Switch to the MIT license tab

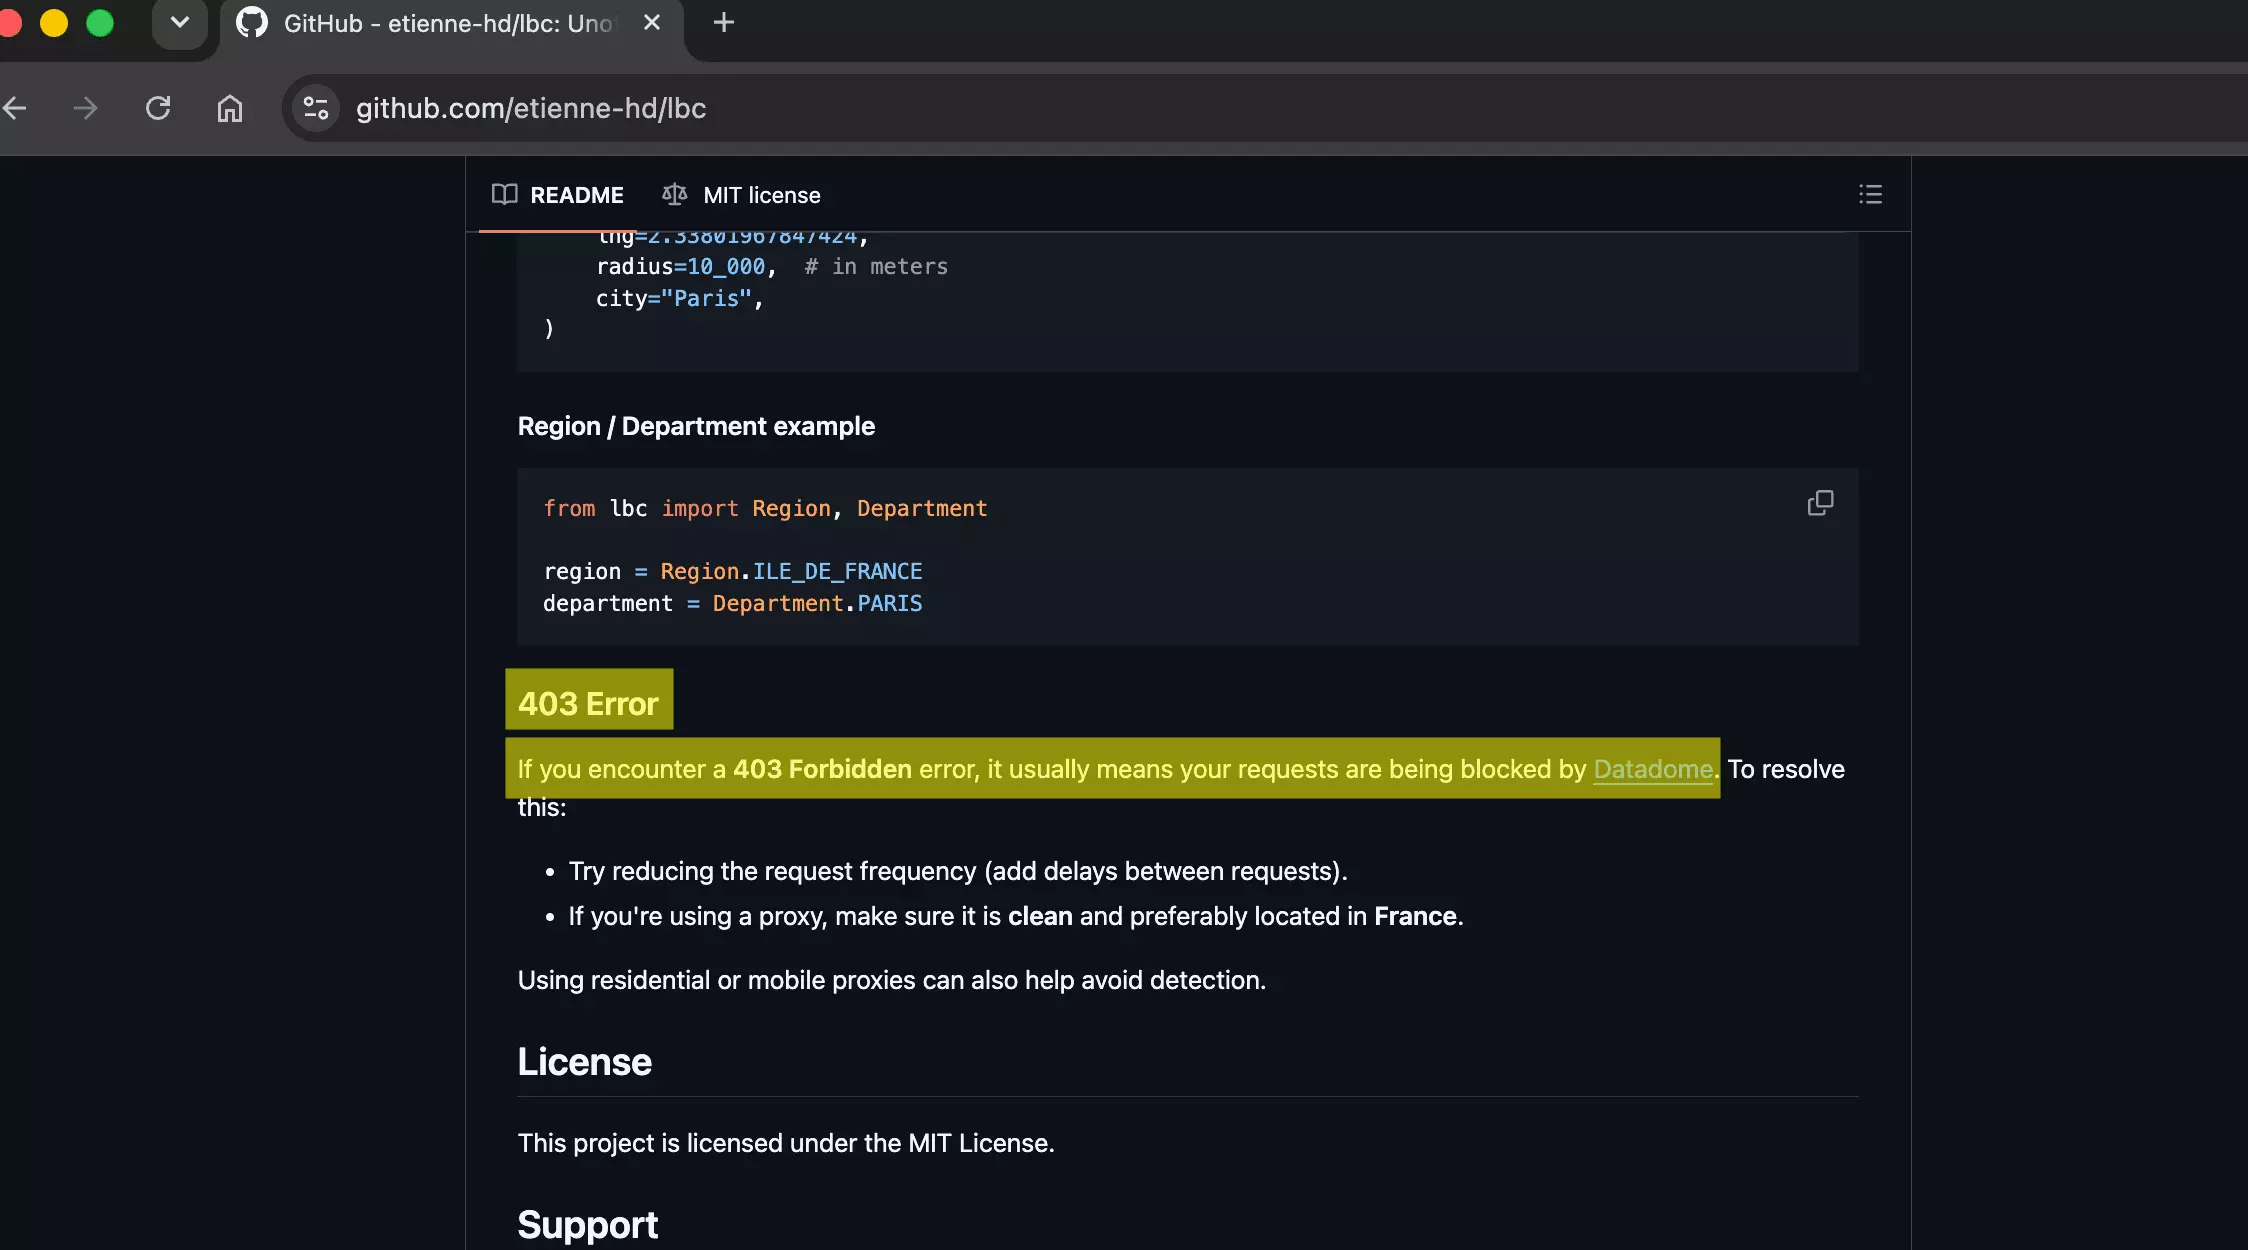tap(741, 195)
